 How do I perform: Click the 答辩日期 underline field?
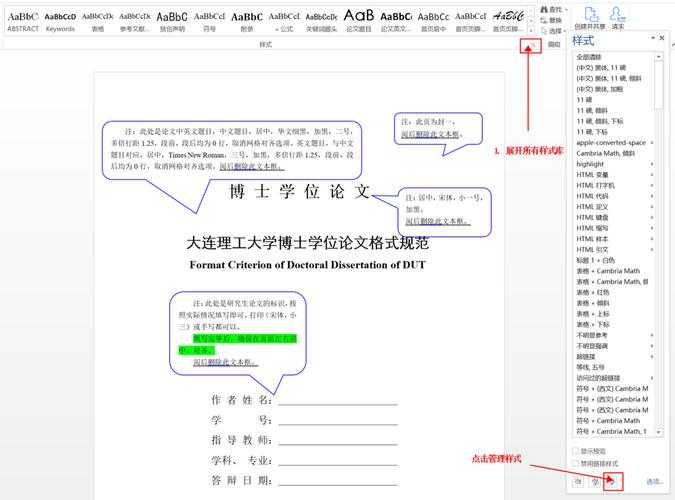click(x=338, y=481)
